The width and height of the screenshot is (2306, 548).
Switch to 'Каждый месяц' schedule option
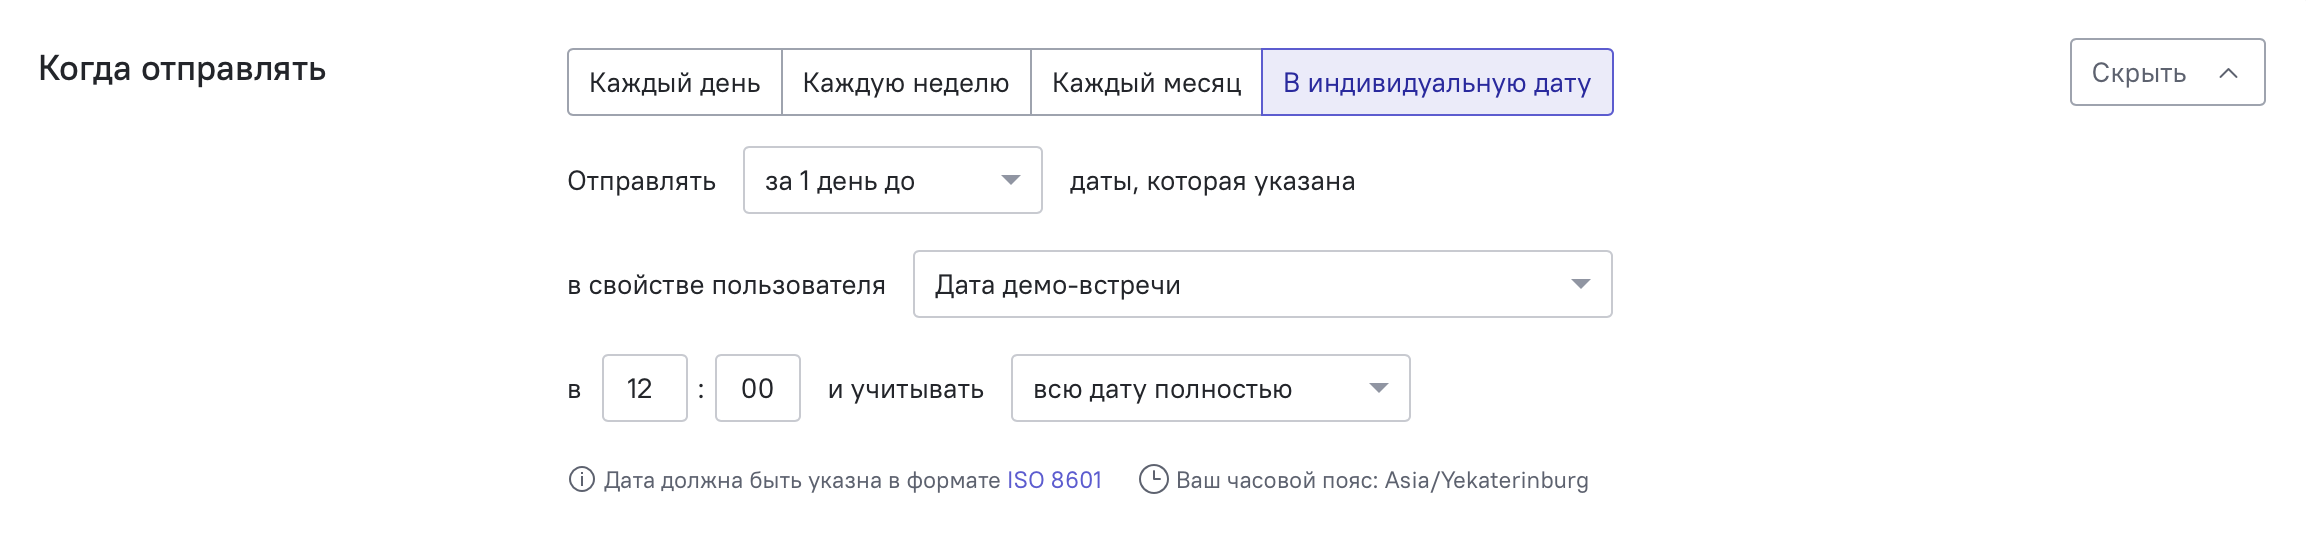click(1146, 82)
